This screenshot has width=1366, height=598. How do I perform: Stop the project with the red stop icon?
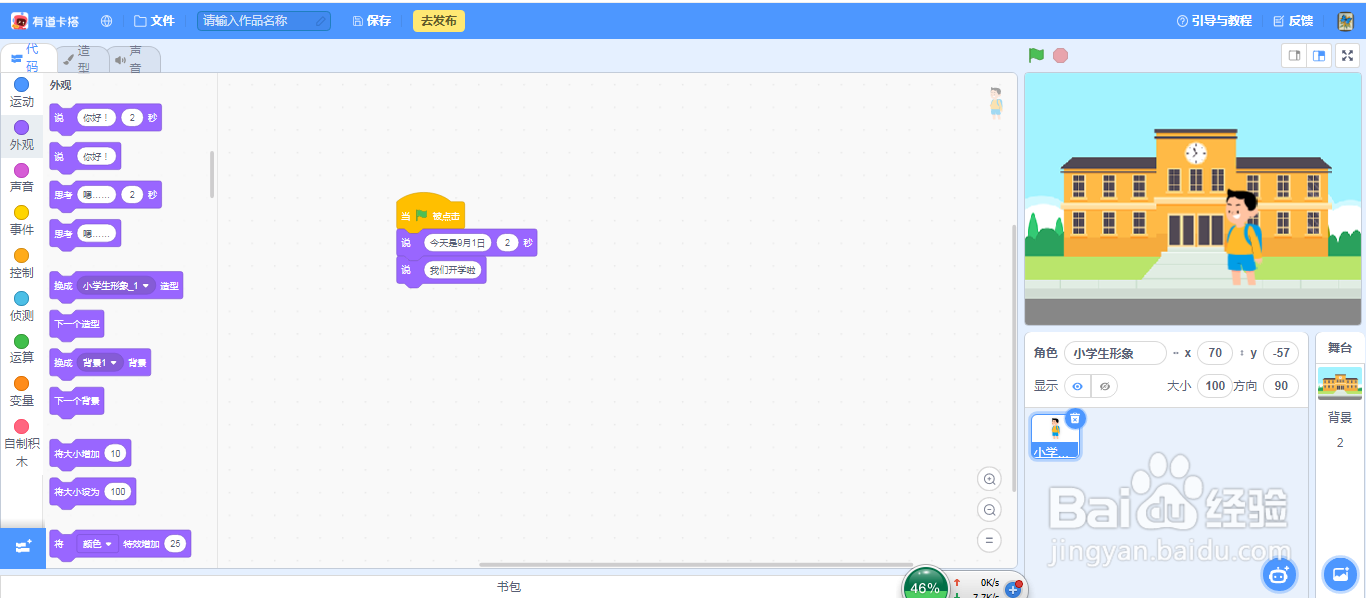click(x=1059, y=56)
